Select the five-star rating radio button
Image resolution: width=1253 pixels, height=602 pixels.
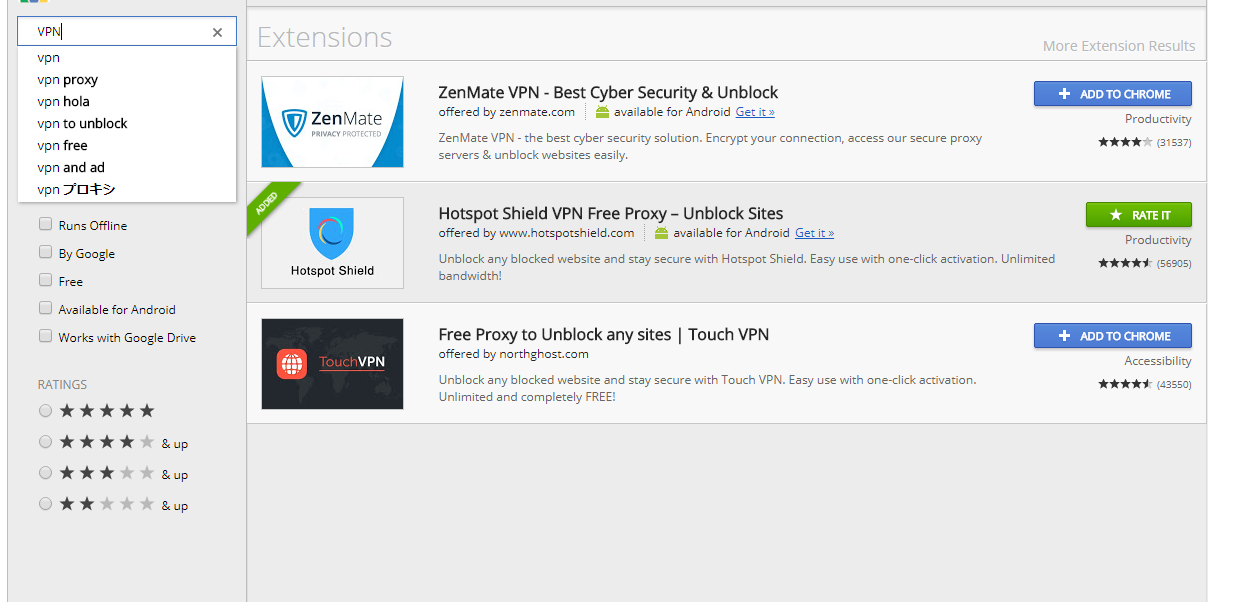(45, 411)
